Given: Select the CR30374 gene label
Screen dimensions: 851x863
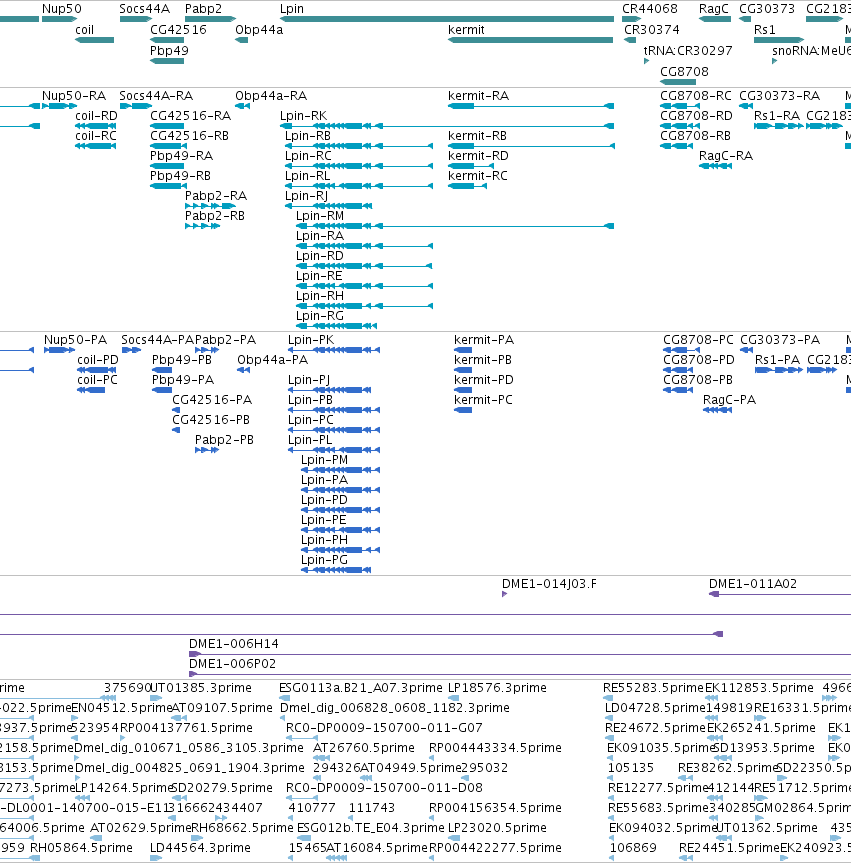Looking at the screenshot, I should (652, 30).
